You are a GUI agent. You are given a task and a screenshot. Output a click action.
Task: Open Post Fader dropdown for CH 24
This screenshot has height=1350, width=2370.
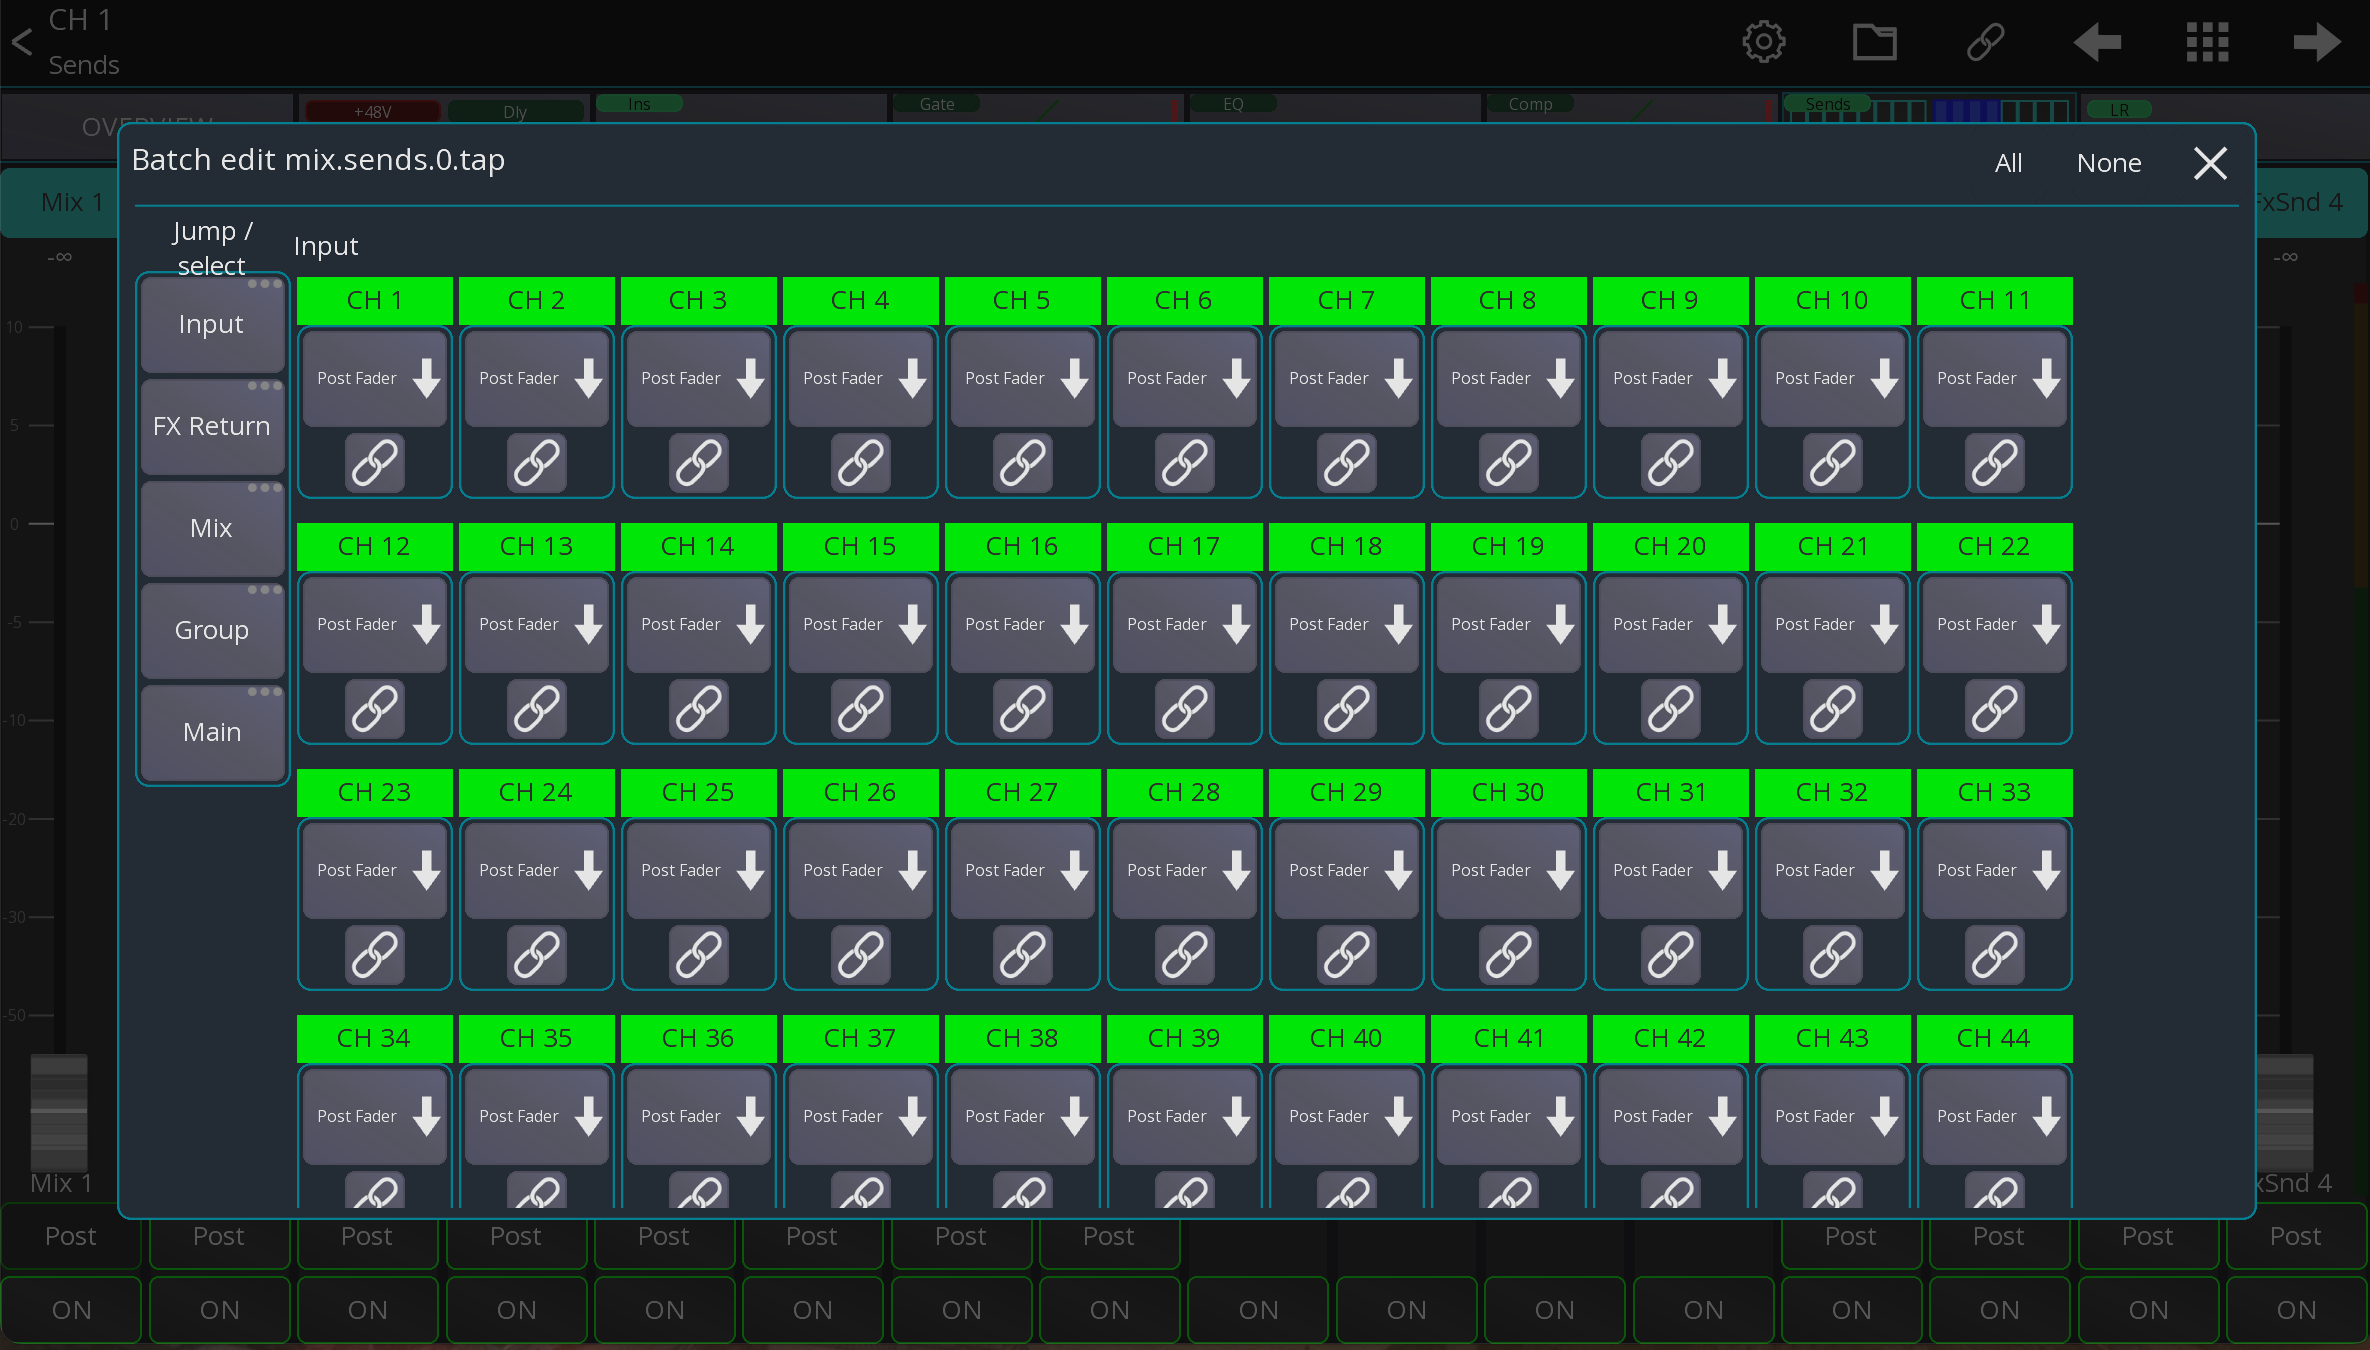537,871
